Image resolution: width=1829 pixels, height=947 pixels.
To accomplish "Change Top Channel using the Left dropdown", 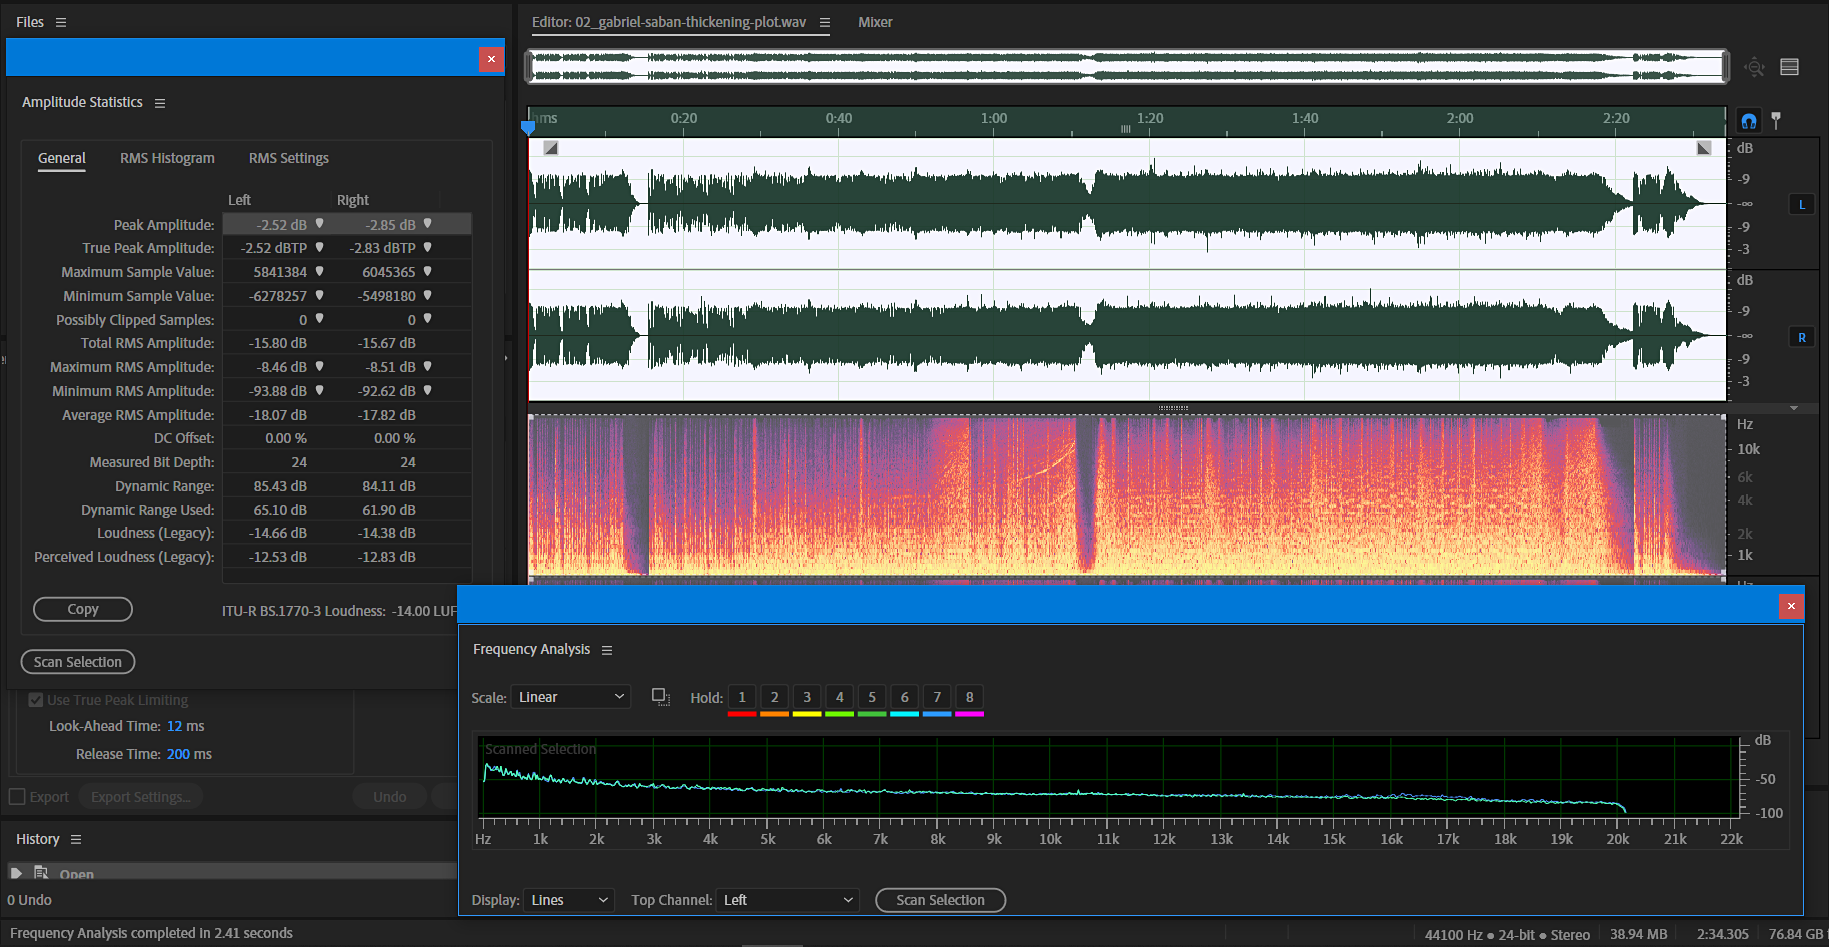I will pyautogui.click(x=787, y=900).
